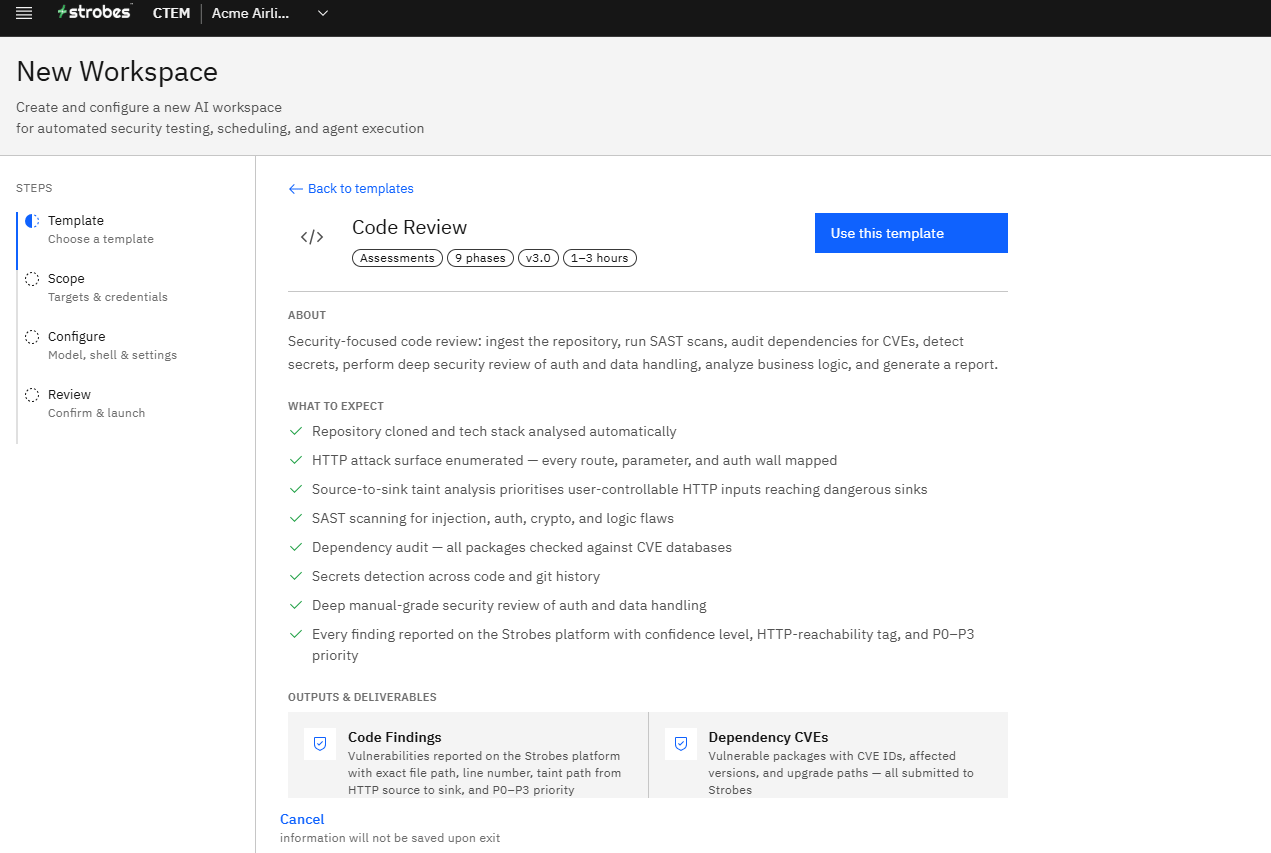Click checkmark next to Every finding reported item
Image resolution: width=1271 pixels, height=853 pixels.
coord(295,634)
